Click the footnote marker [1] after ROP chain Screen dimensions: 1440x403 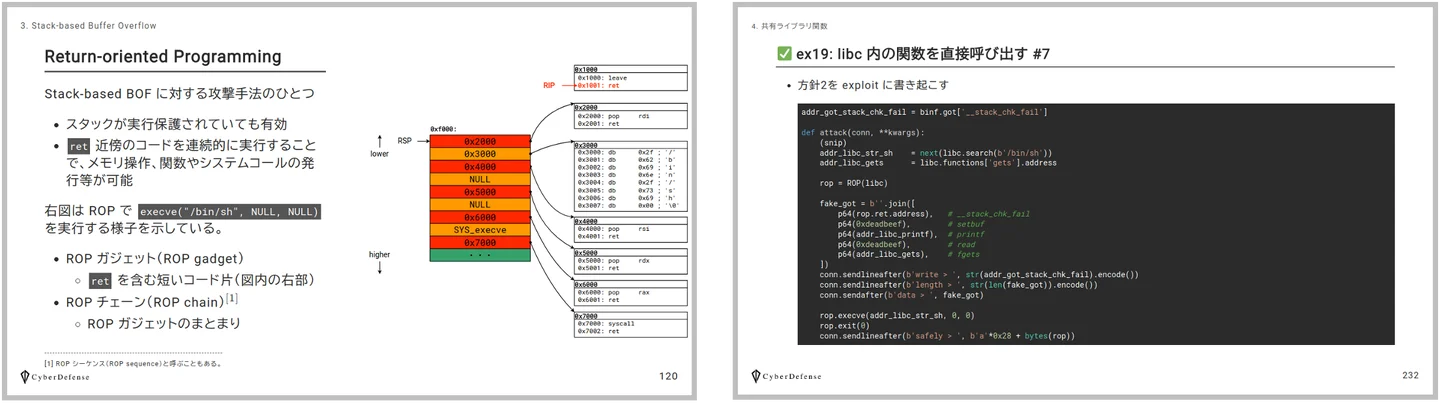[231, 298]
